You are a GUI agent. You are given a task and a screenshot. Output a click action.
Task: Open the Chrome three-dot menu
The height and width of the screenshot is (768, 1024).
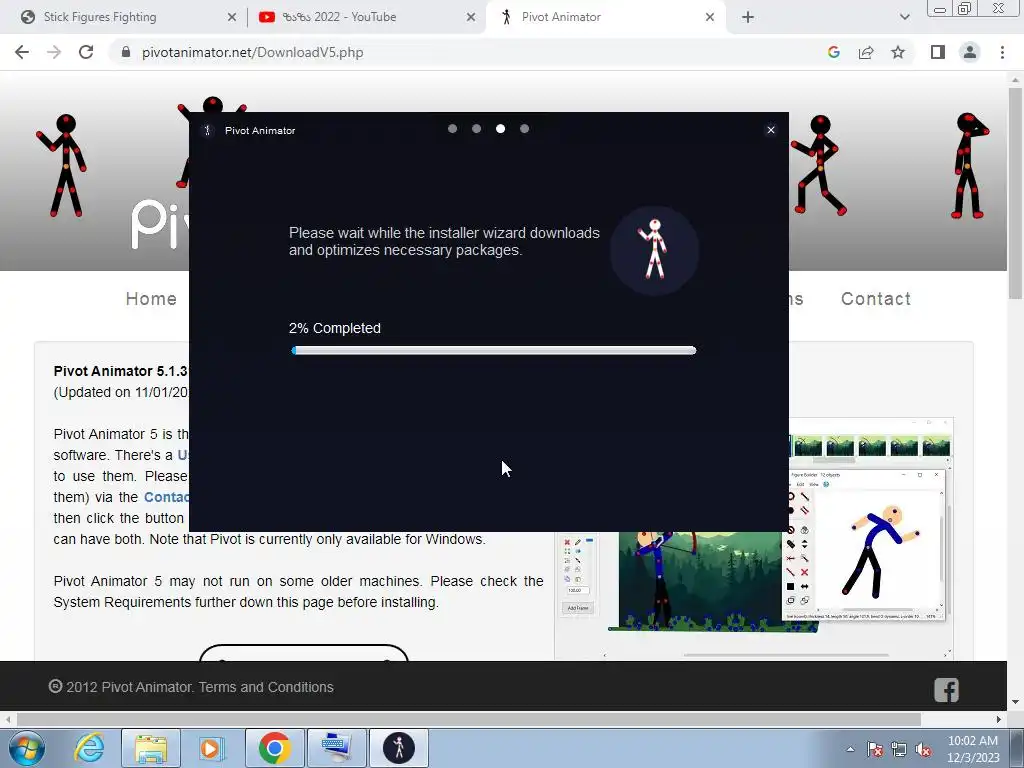(1002, 52)
